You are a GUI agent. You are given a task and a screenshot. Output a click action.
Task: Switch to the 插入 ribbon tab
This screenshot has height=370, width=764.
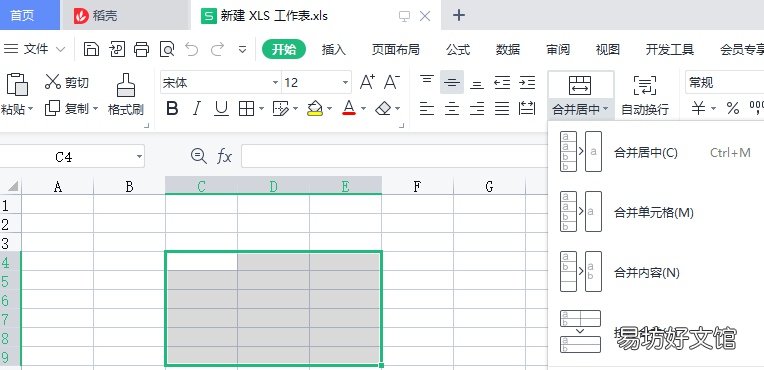tap(333, 49)
